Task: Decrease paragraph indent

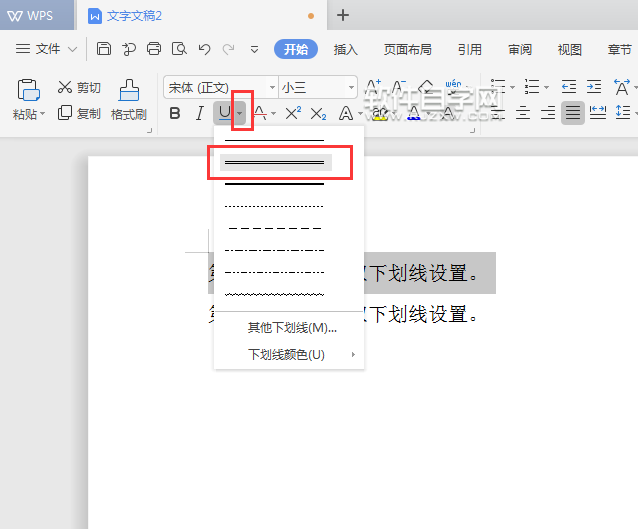Action: pyautogui.click(x=569, y=87)
